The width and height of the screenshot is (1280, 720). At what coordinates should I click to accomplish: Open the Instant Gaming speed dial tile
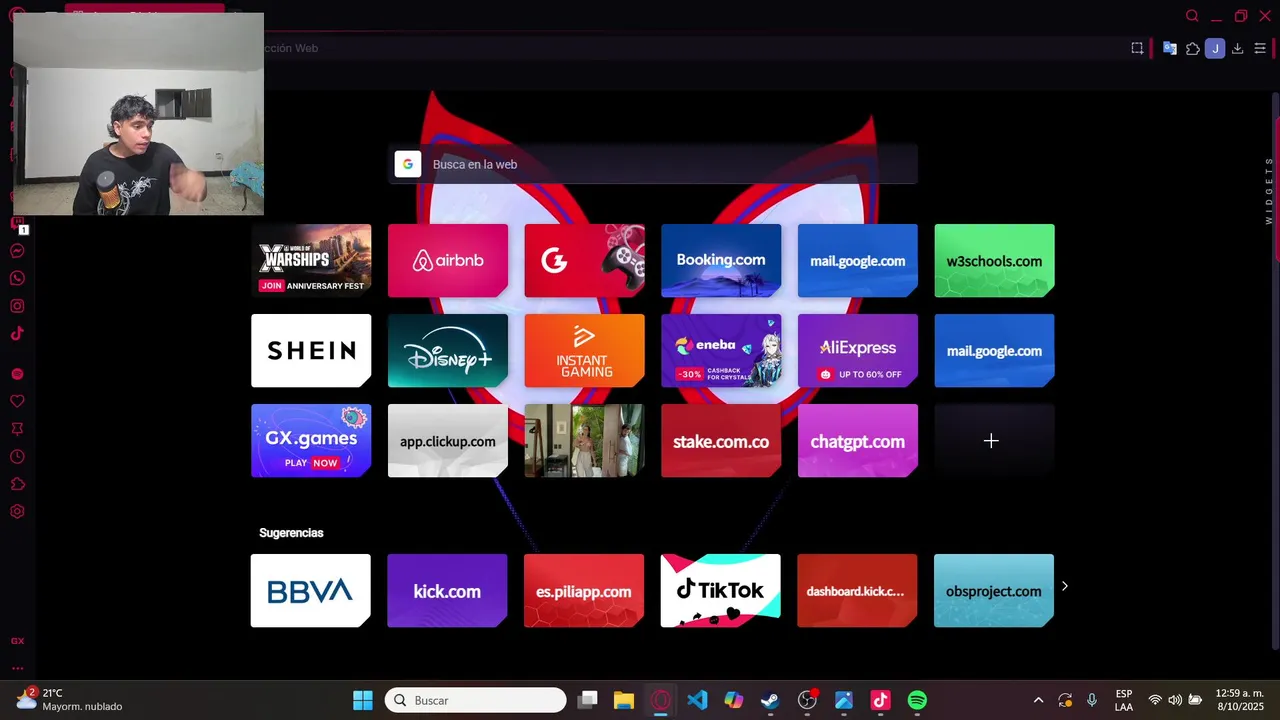[584, 350]
